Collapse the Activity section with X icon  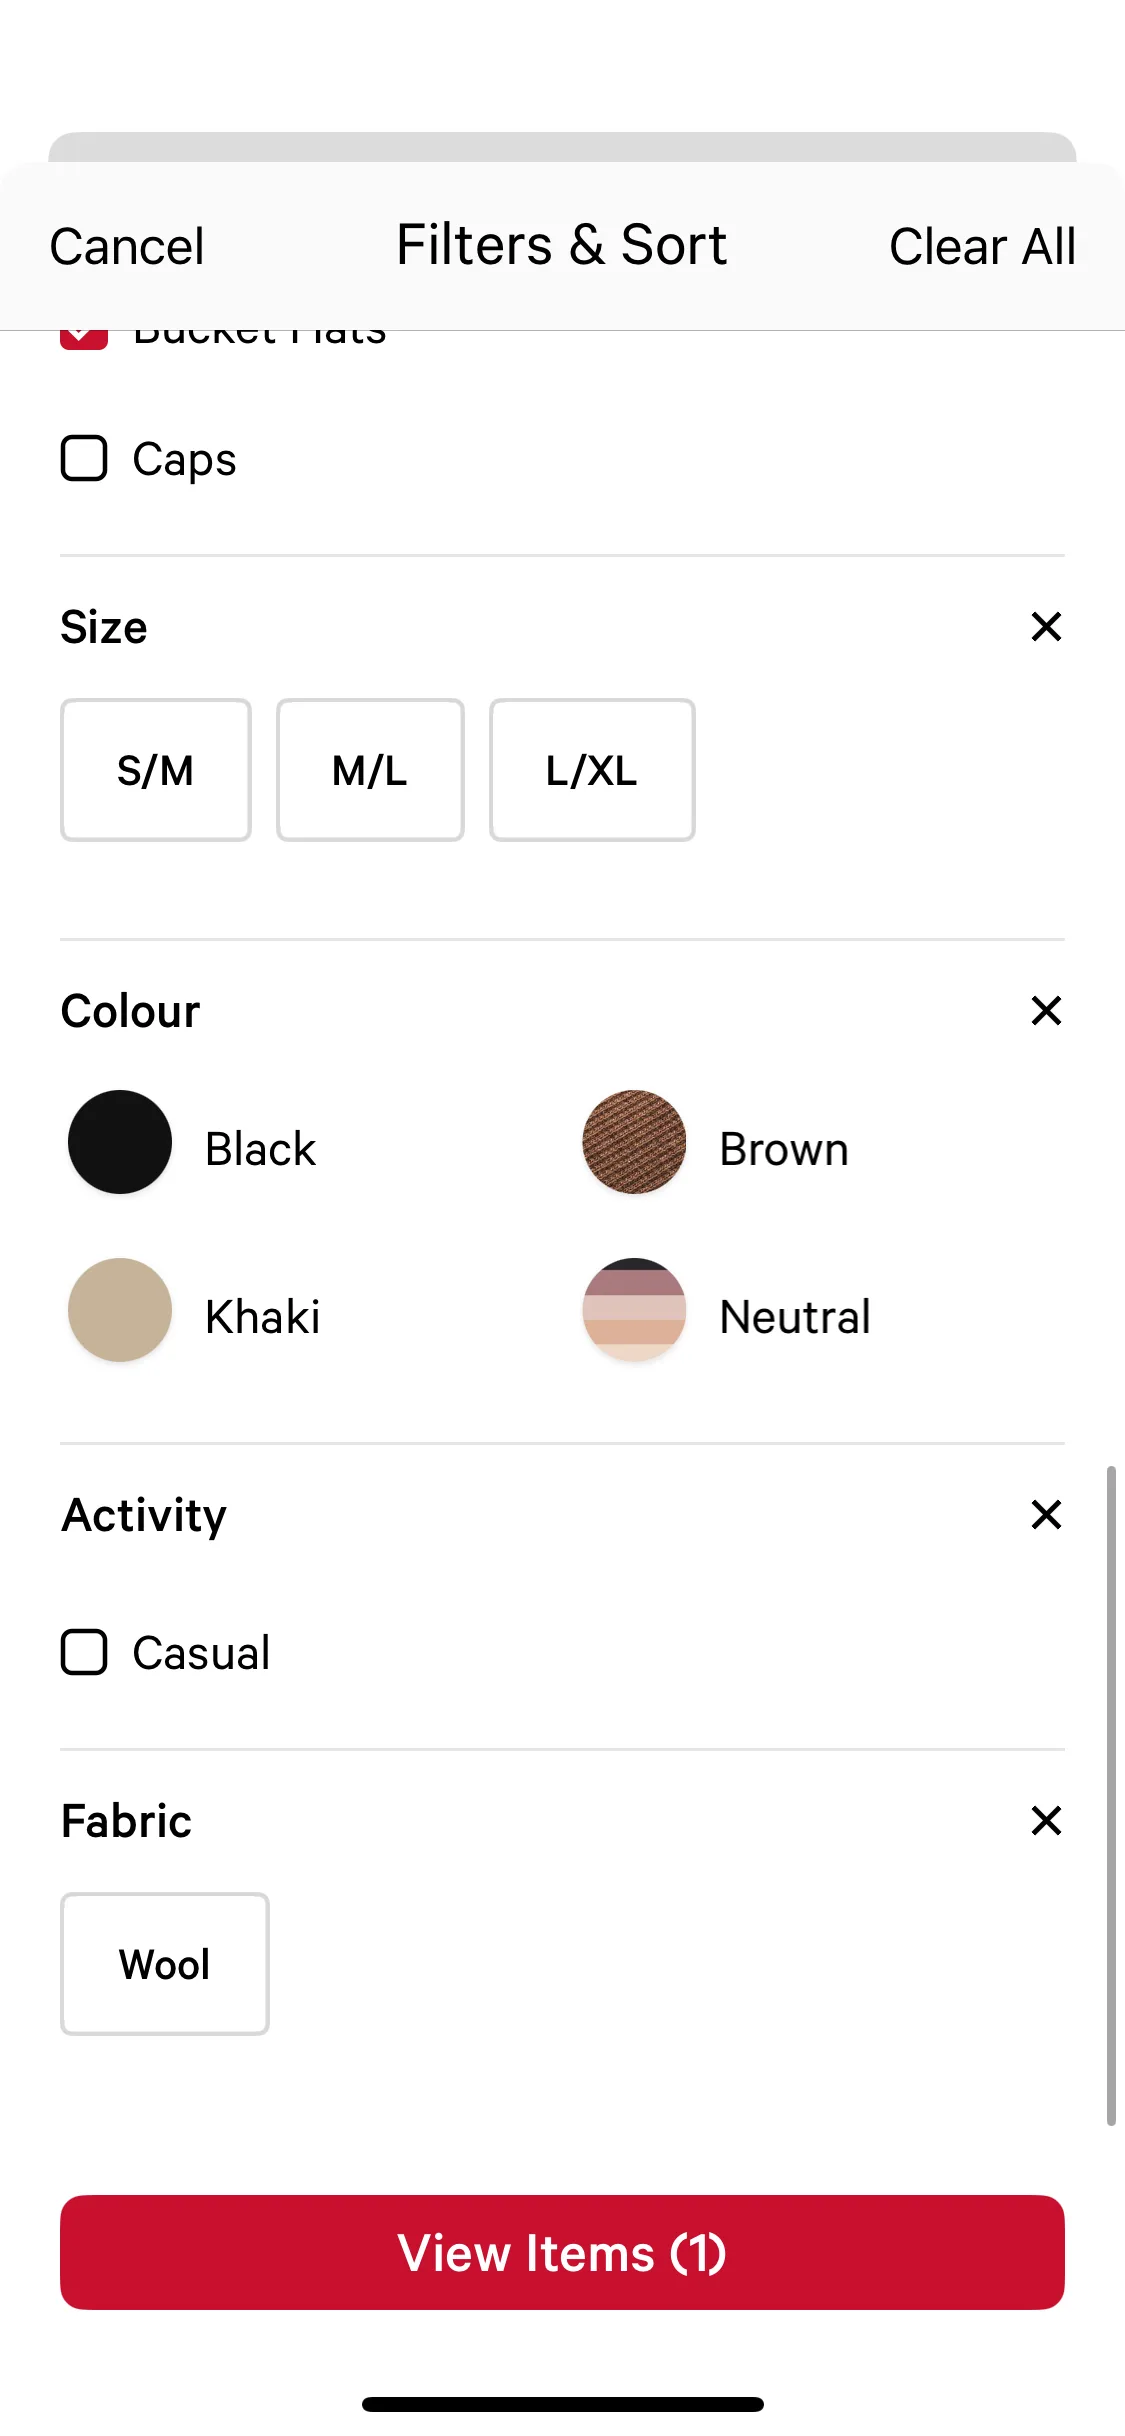point(1045,1515)
